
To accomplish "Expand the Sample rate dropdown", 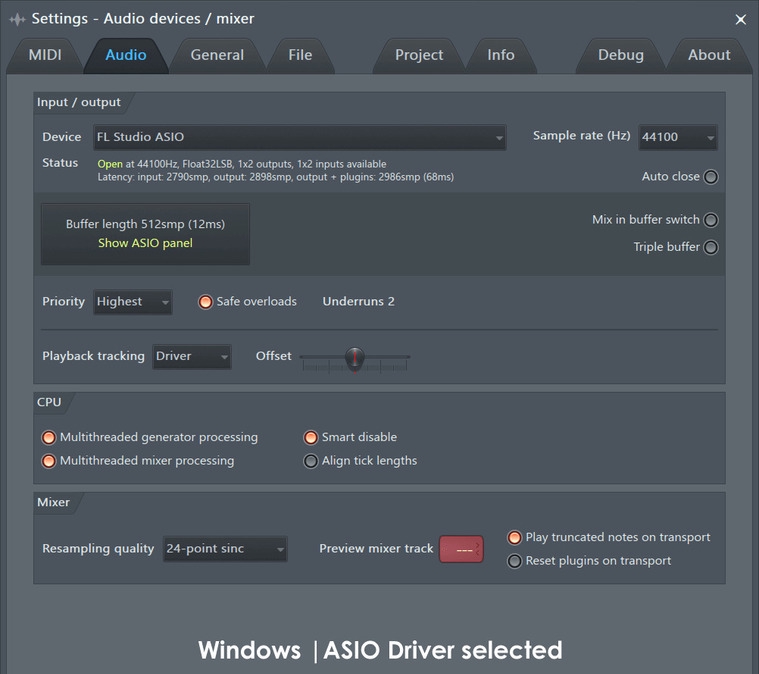I will (678, 137).
